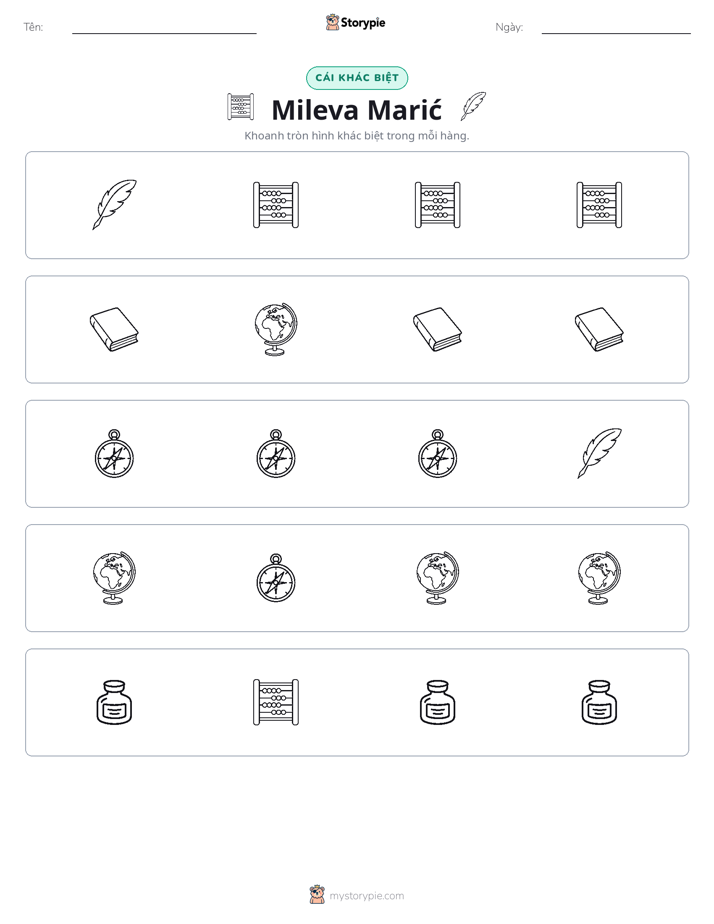Click the last abacus in first row

(x=599, y=204)
